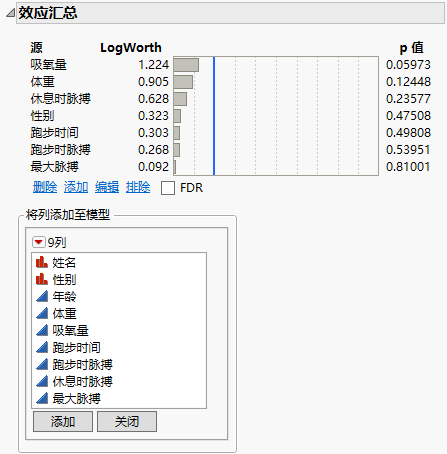Select 最大脉搏 source row in effect table
The image size is (447, 454).
[x=55, y=167]
